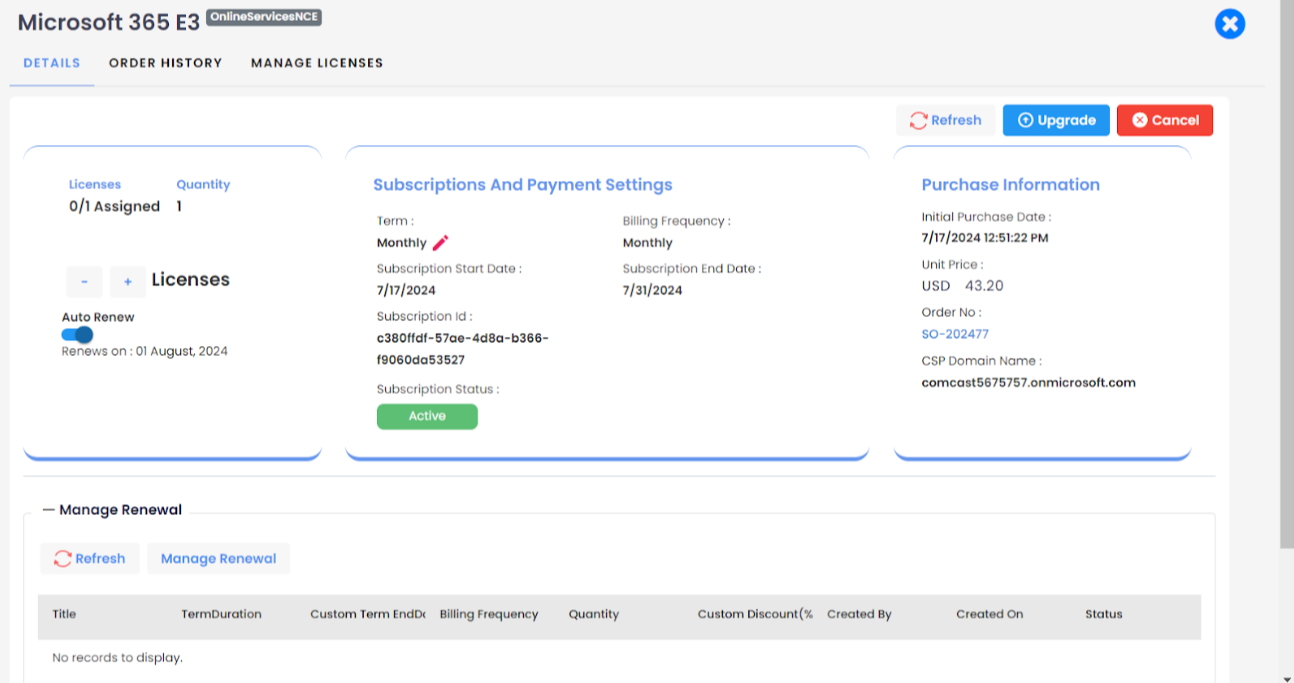Close the Microsoft 365 E3 panel
This screenshot has height=683, width=1294.
tap(1229, 24)
